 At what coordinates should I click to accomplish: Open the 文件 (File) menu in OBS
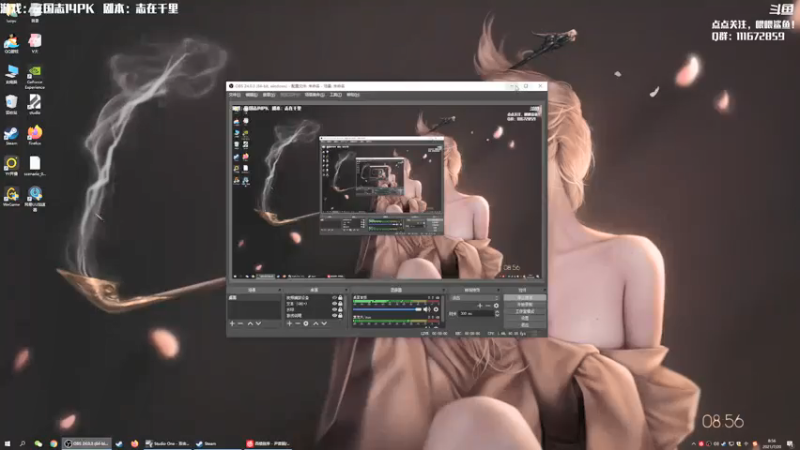coord(234,95)
